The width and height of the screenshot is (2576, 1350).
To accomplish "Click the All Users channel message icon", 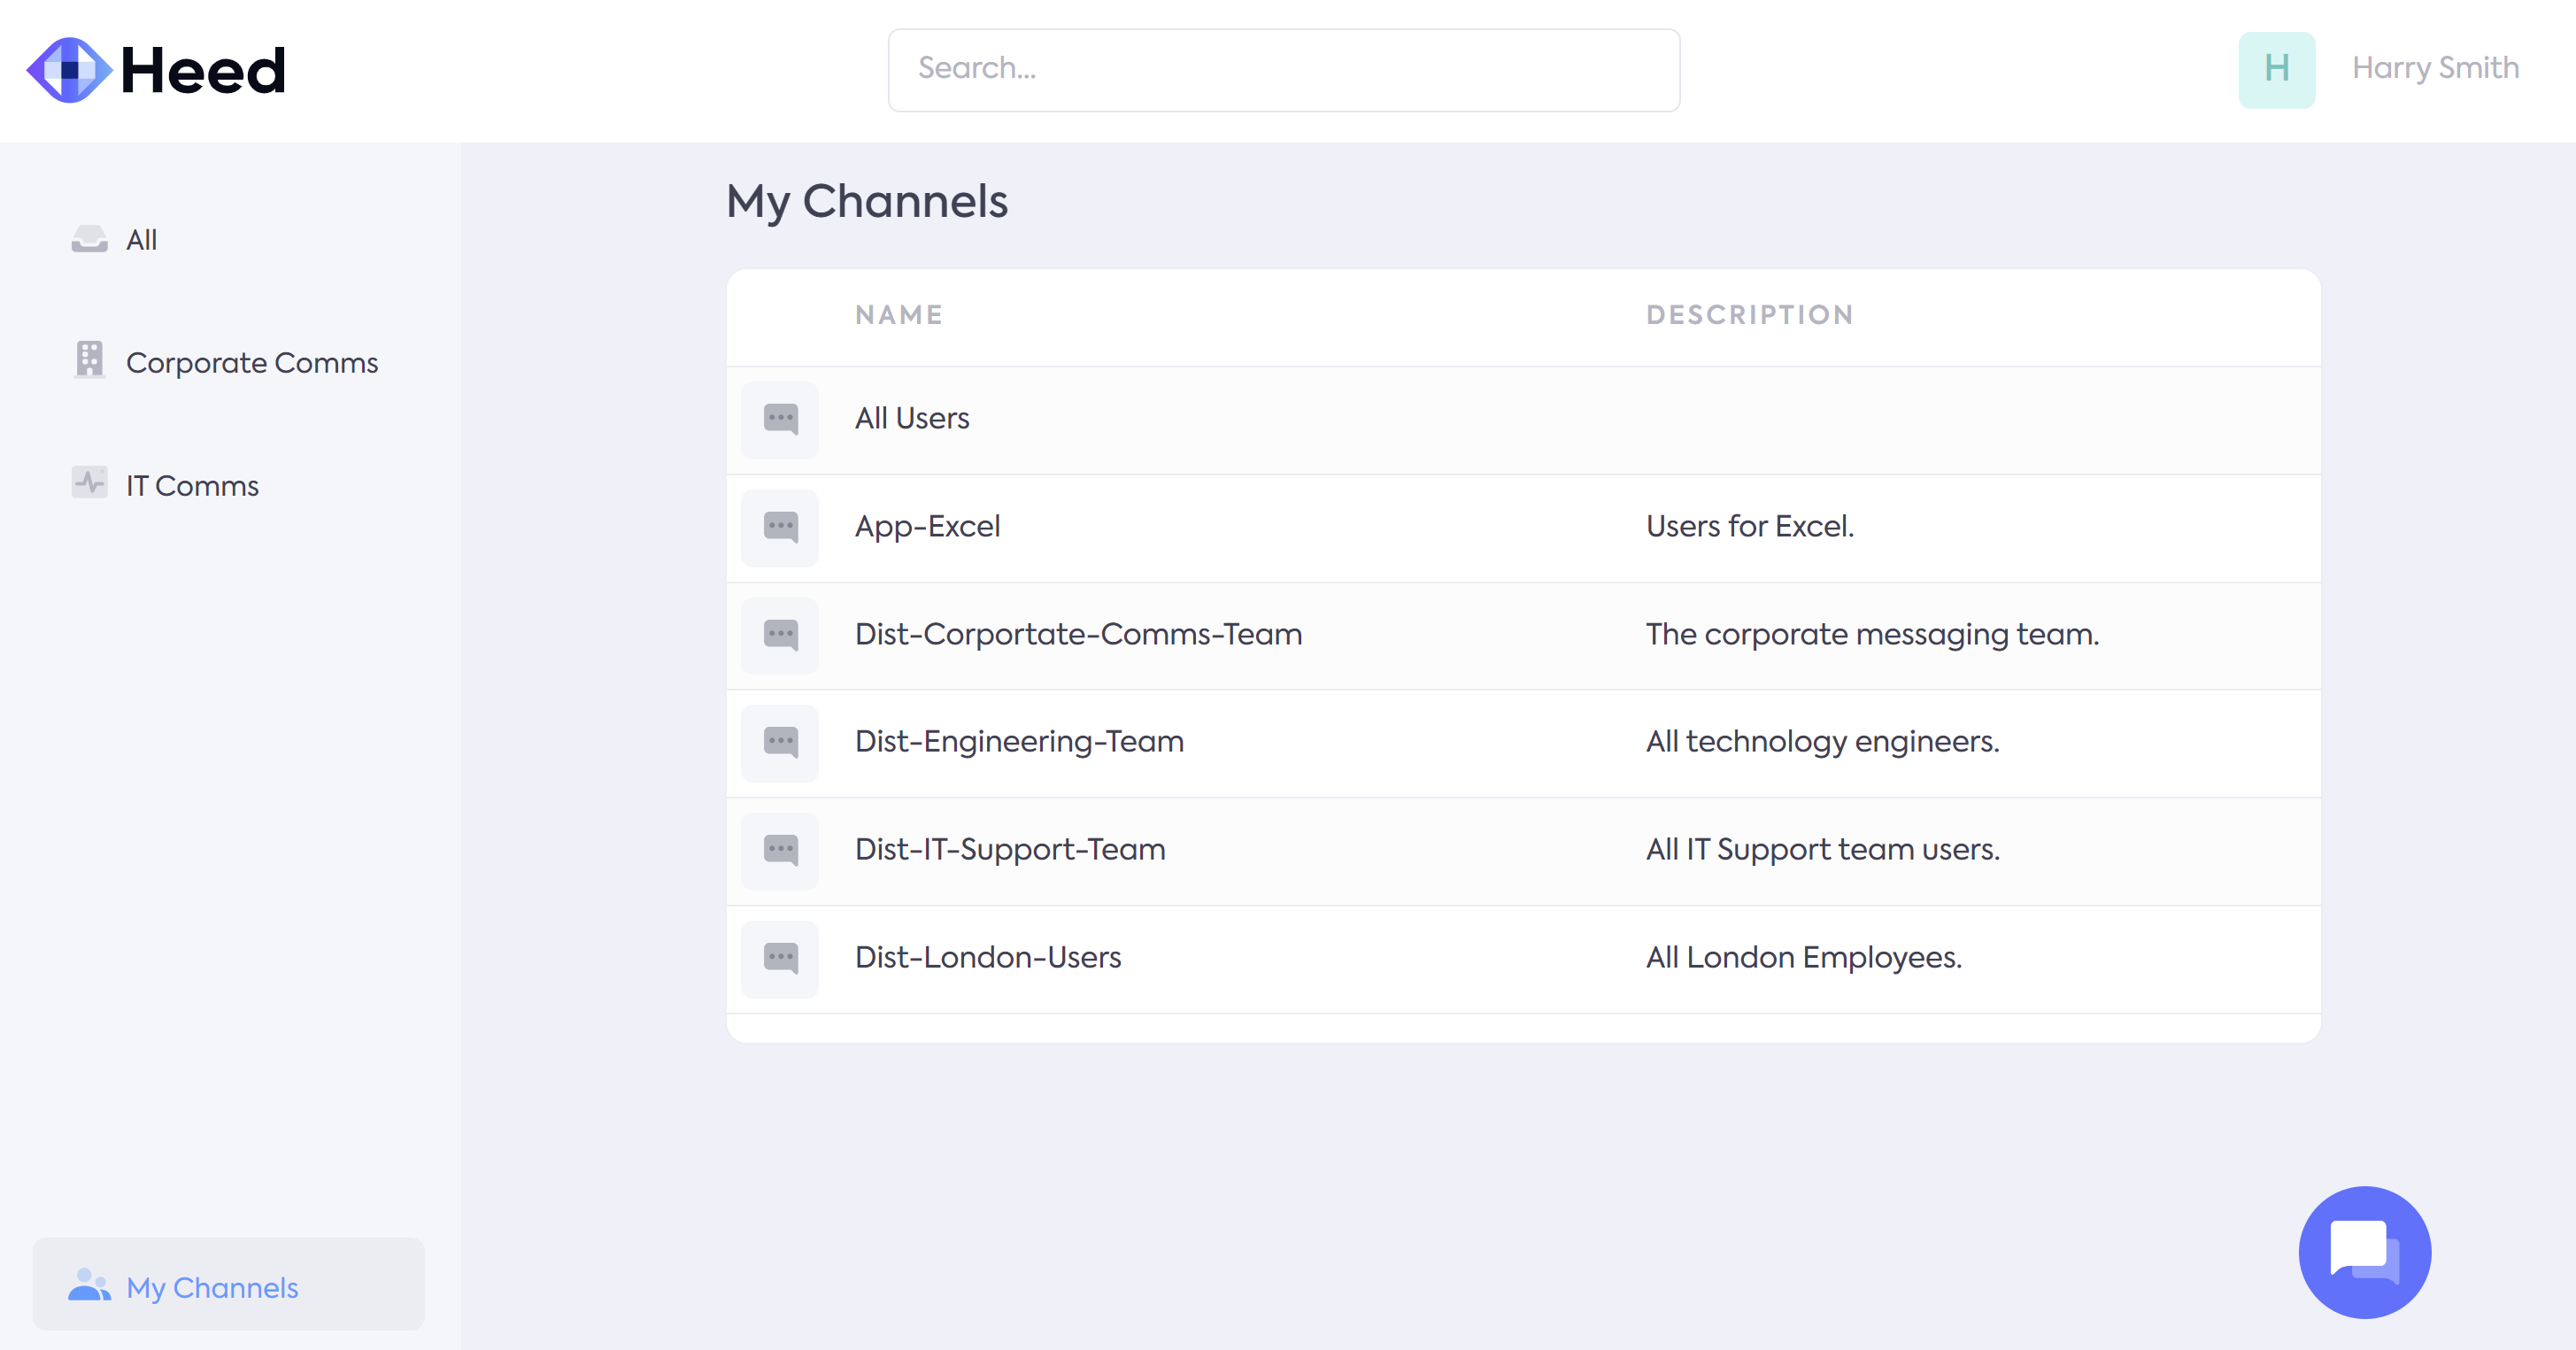I will pyautogui.click(x=780, y=418).
